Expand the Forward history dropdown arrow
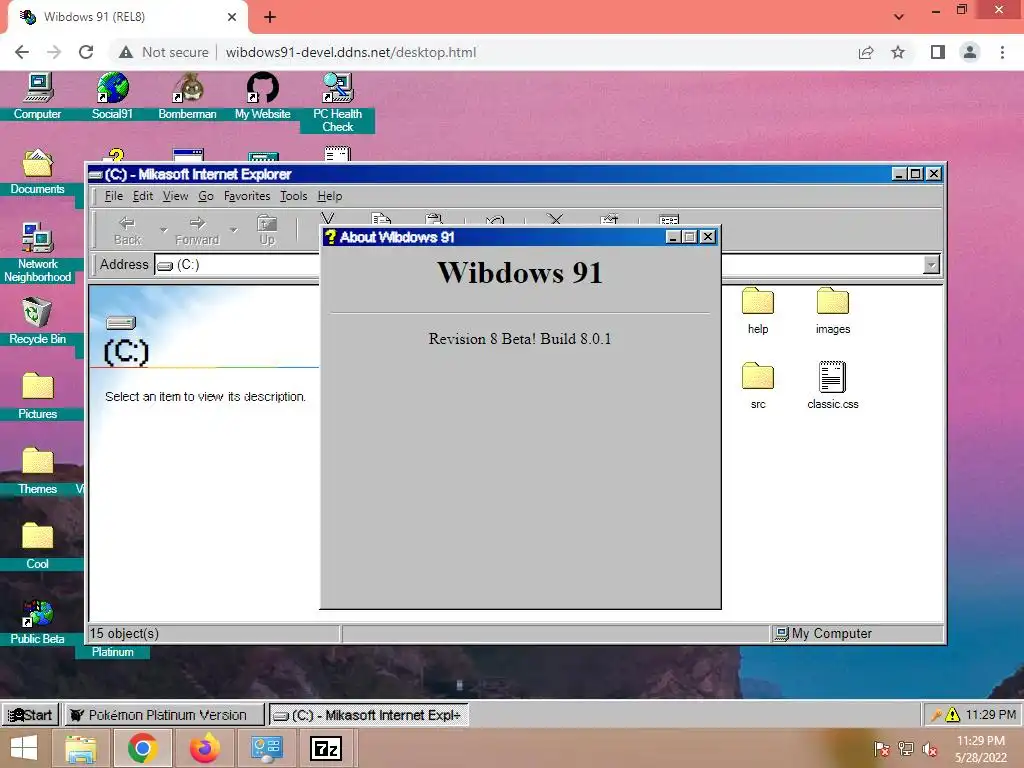 233,231
